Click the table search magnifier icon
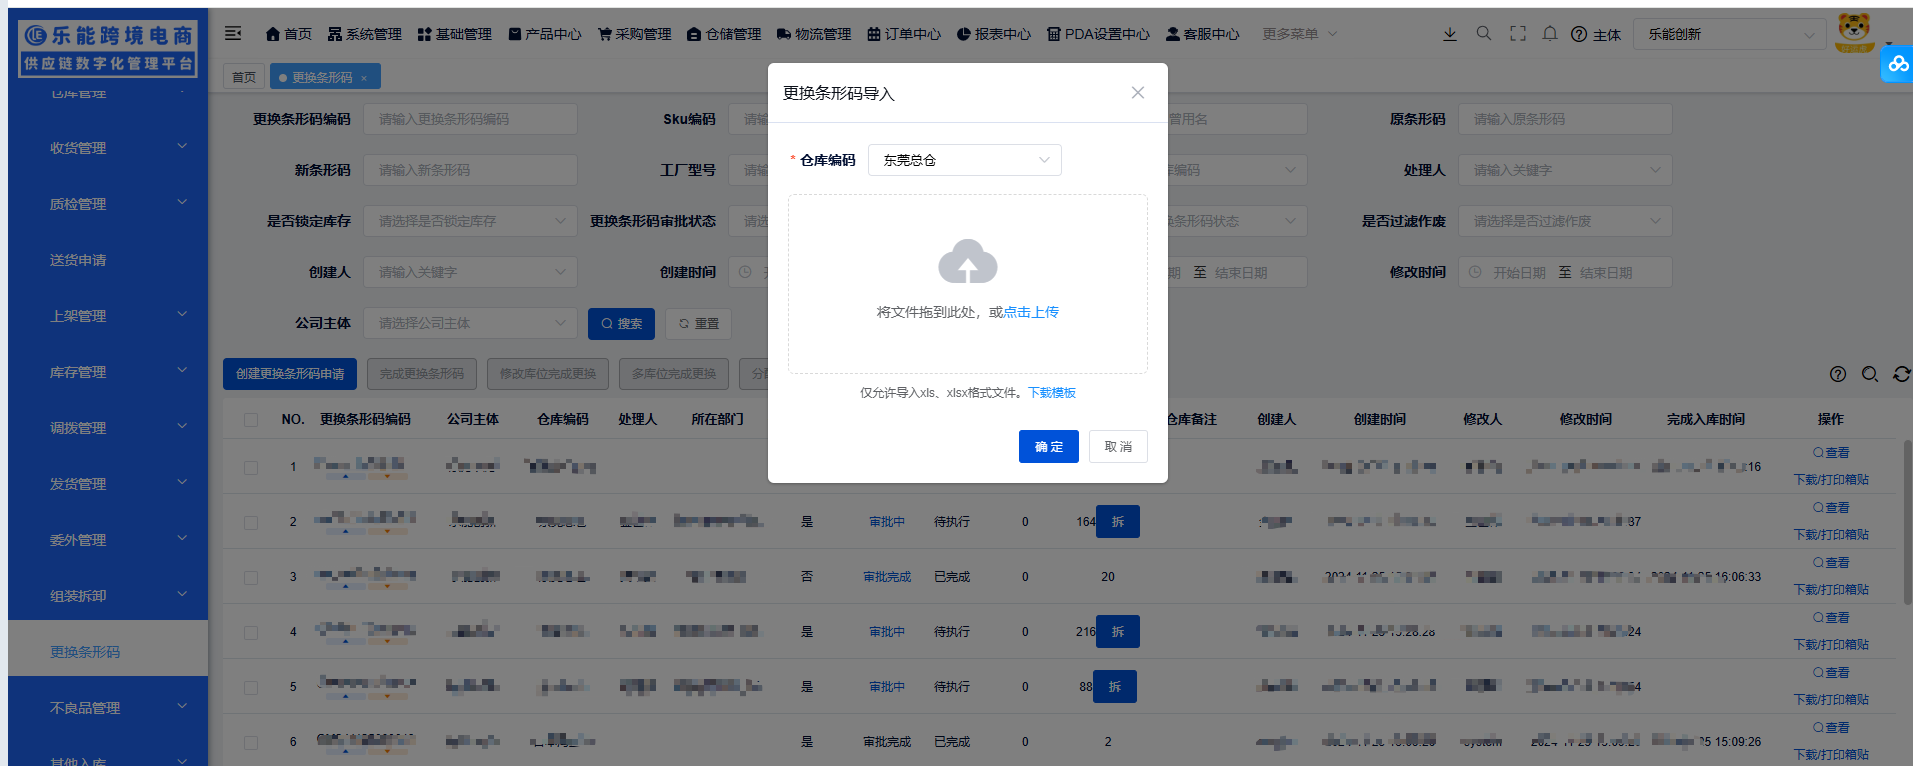 [x=1870, y=374]
